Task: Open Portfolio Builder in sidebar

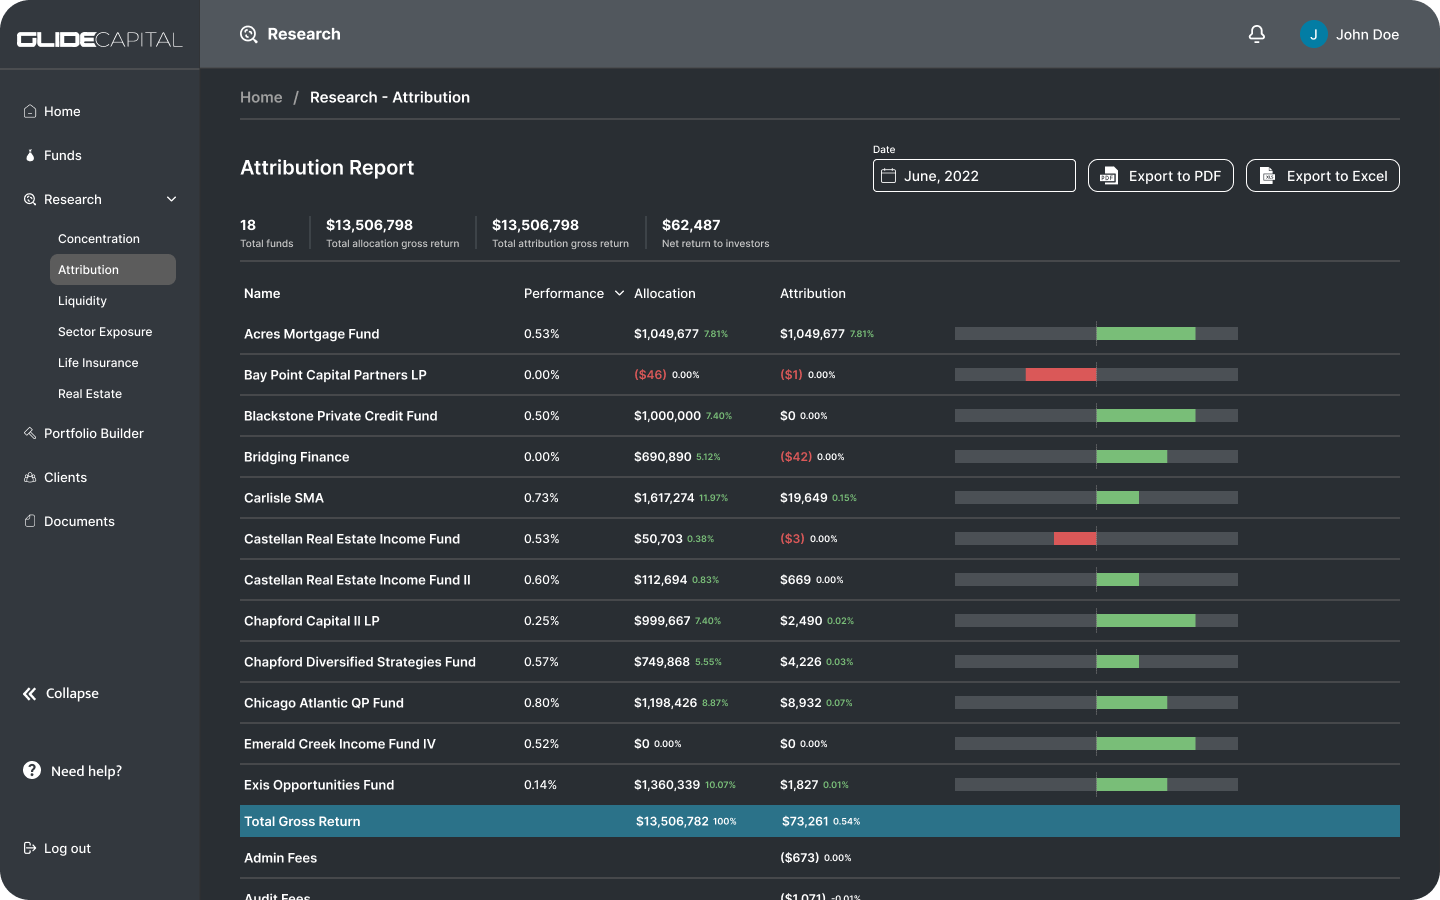Action: click(x=94, y=433)
